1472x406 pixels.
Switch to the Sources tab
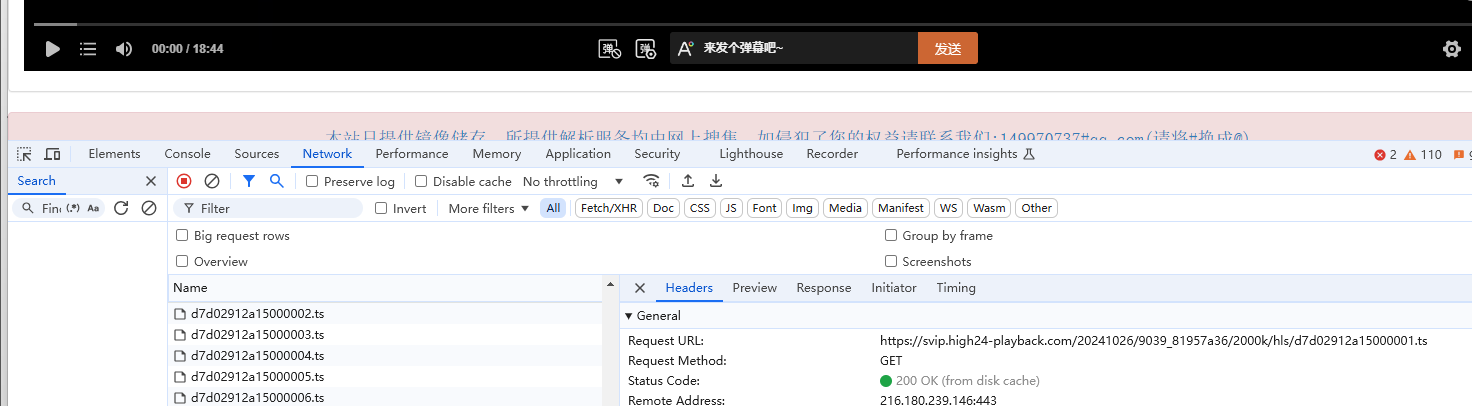(x=257, y=154)
